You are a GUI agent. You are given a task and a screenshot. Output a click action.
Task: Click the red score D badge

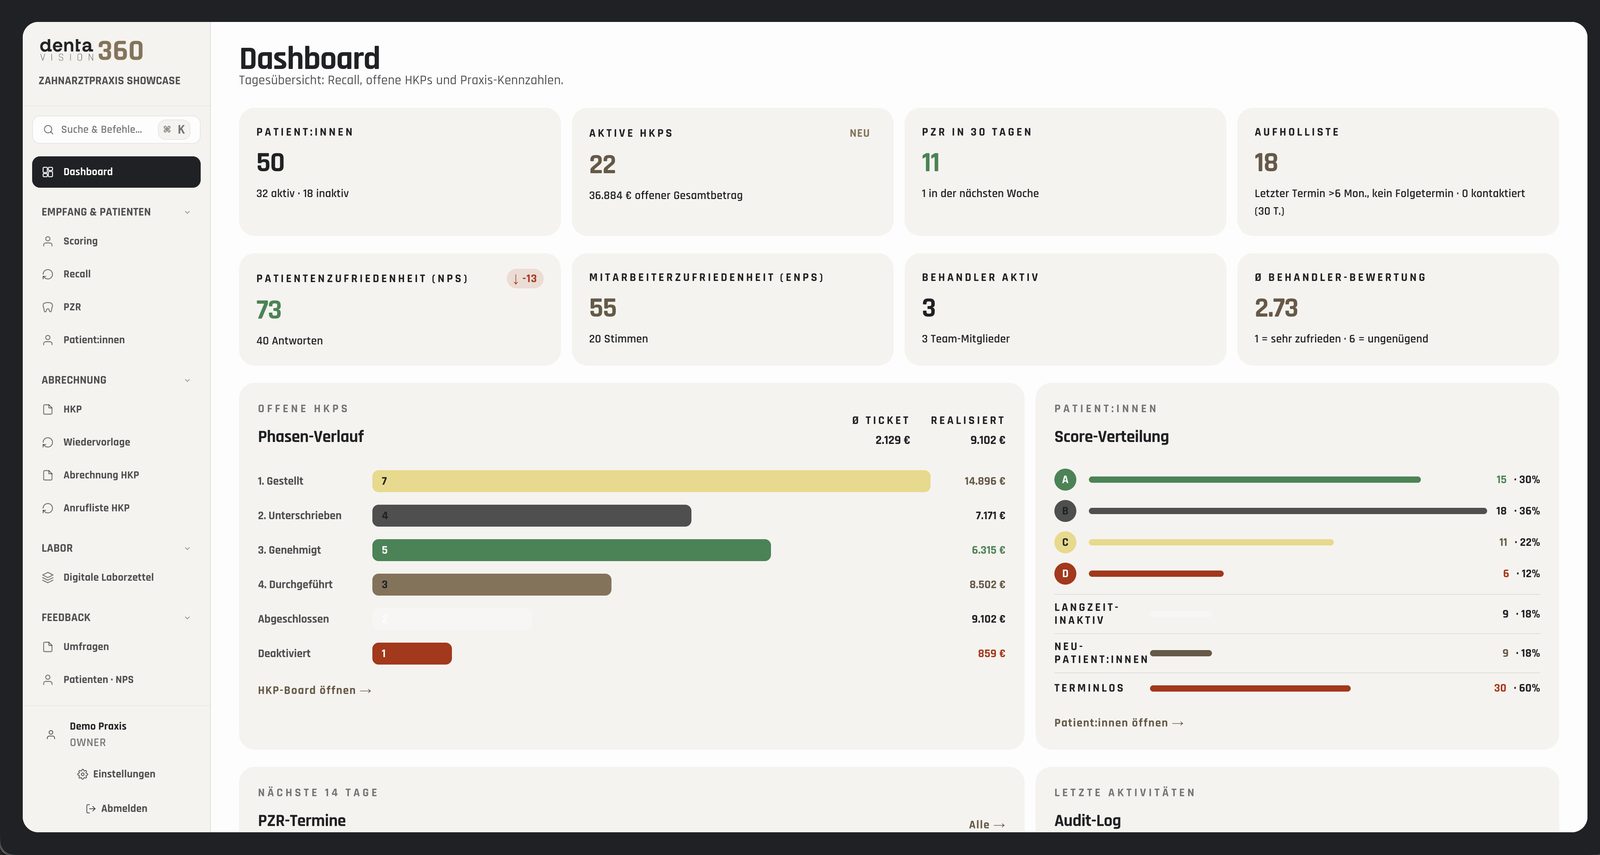(1065, 574)
